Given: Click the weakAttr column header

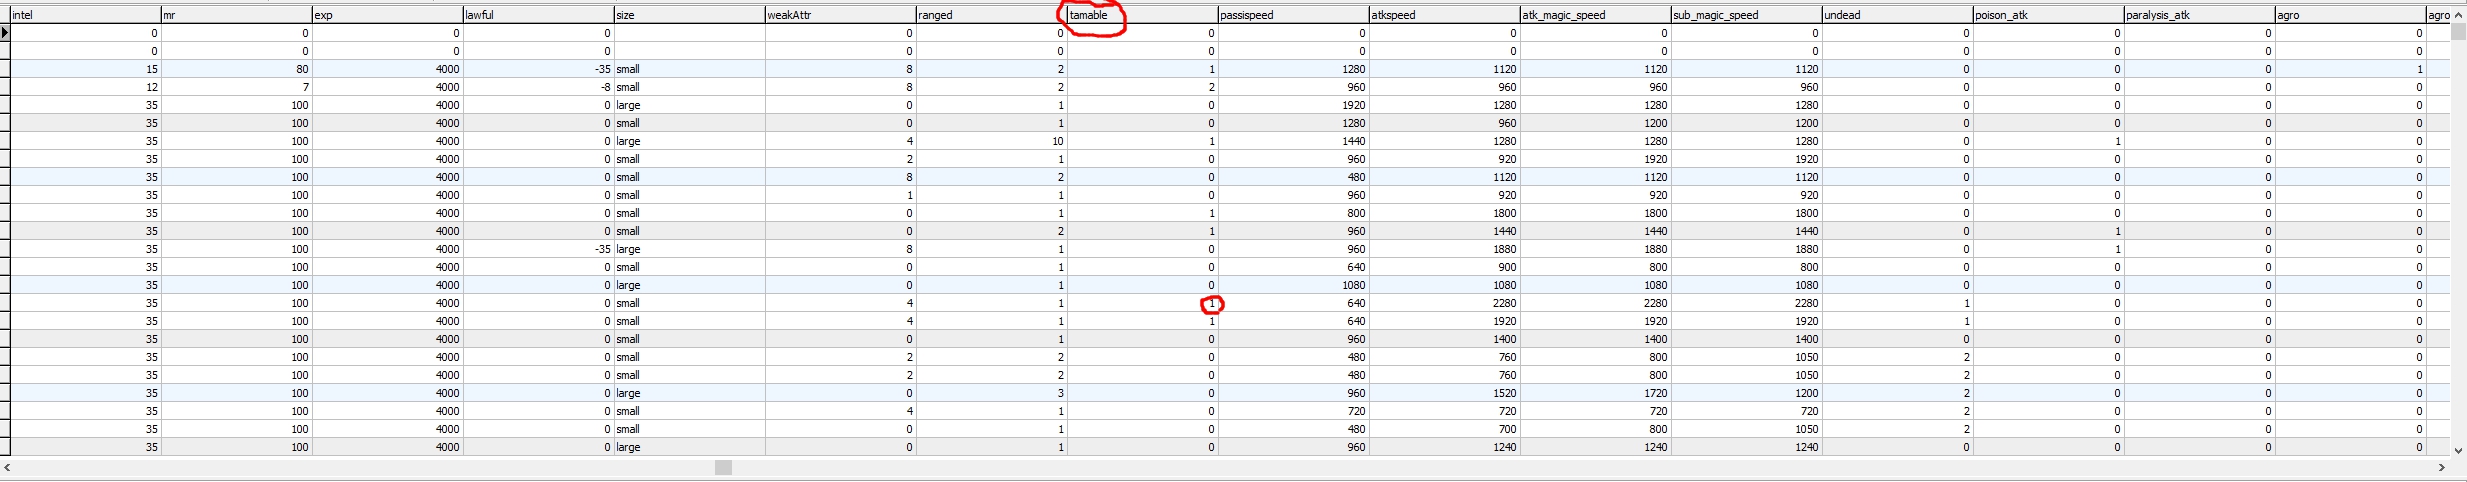Looking at the screenshot, I should click(x=839, y=15).
